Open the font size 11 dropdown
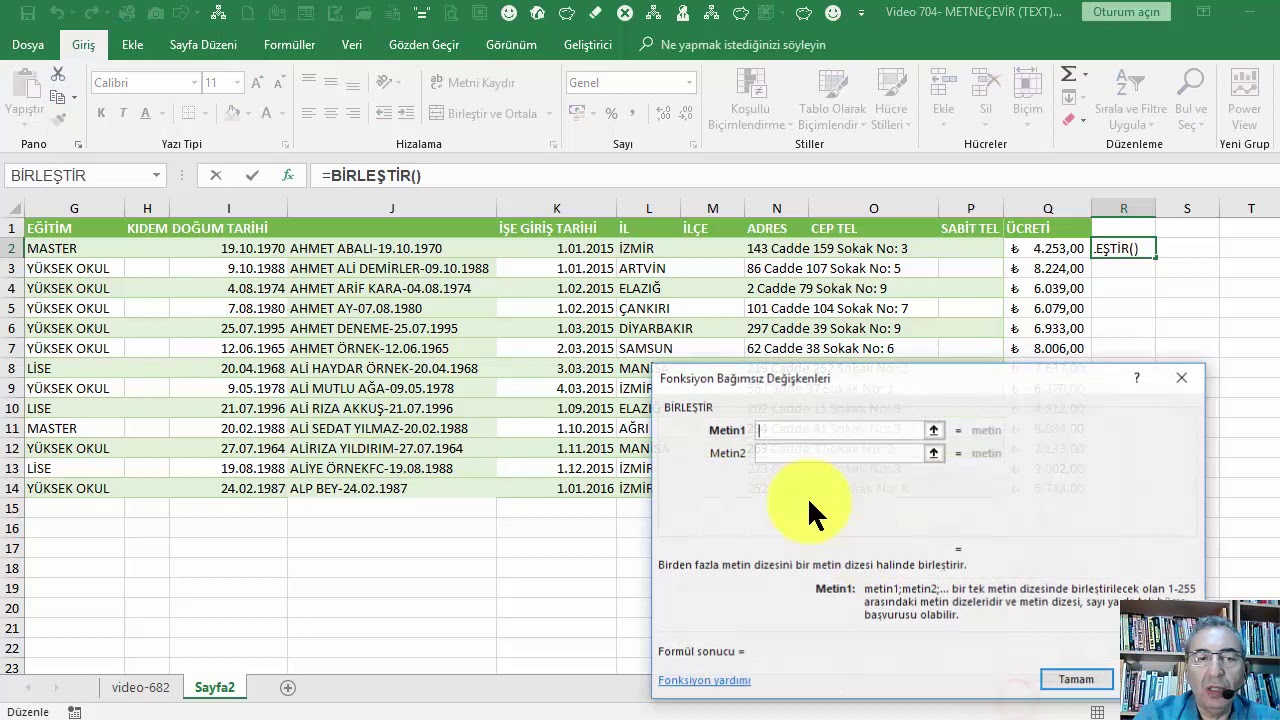The height and width of the screenshot is (720, 1280). (x=237, y=83)
